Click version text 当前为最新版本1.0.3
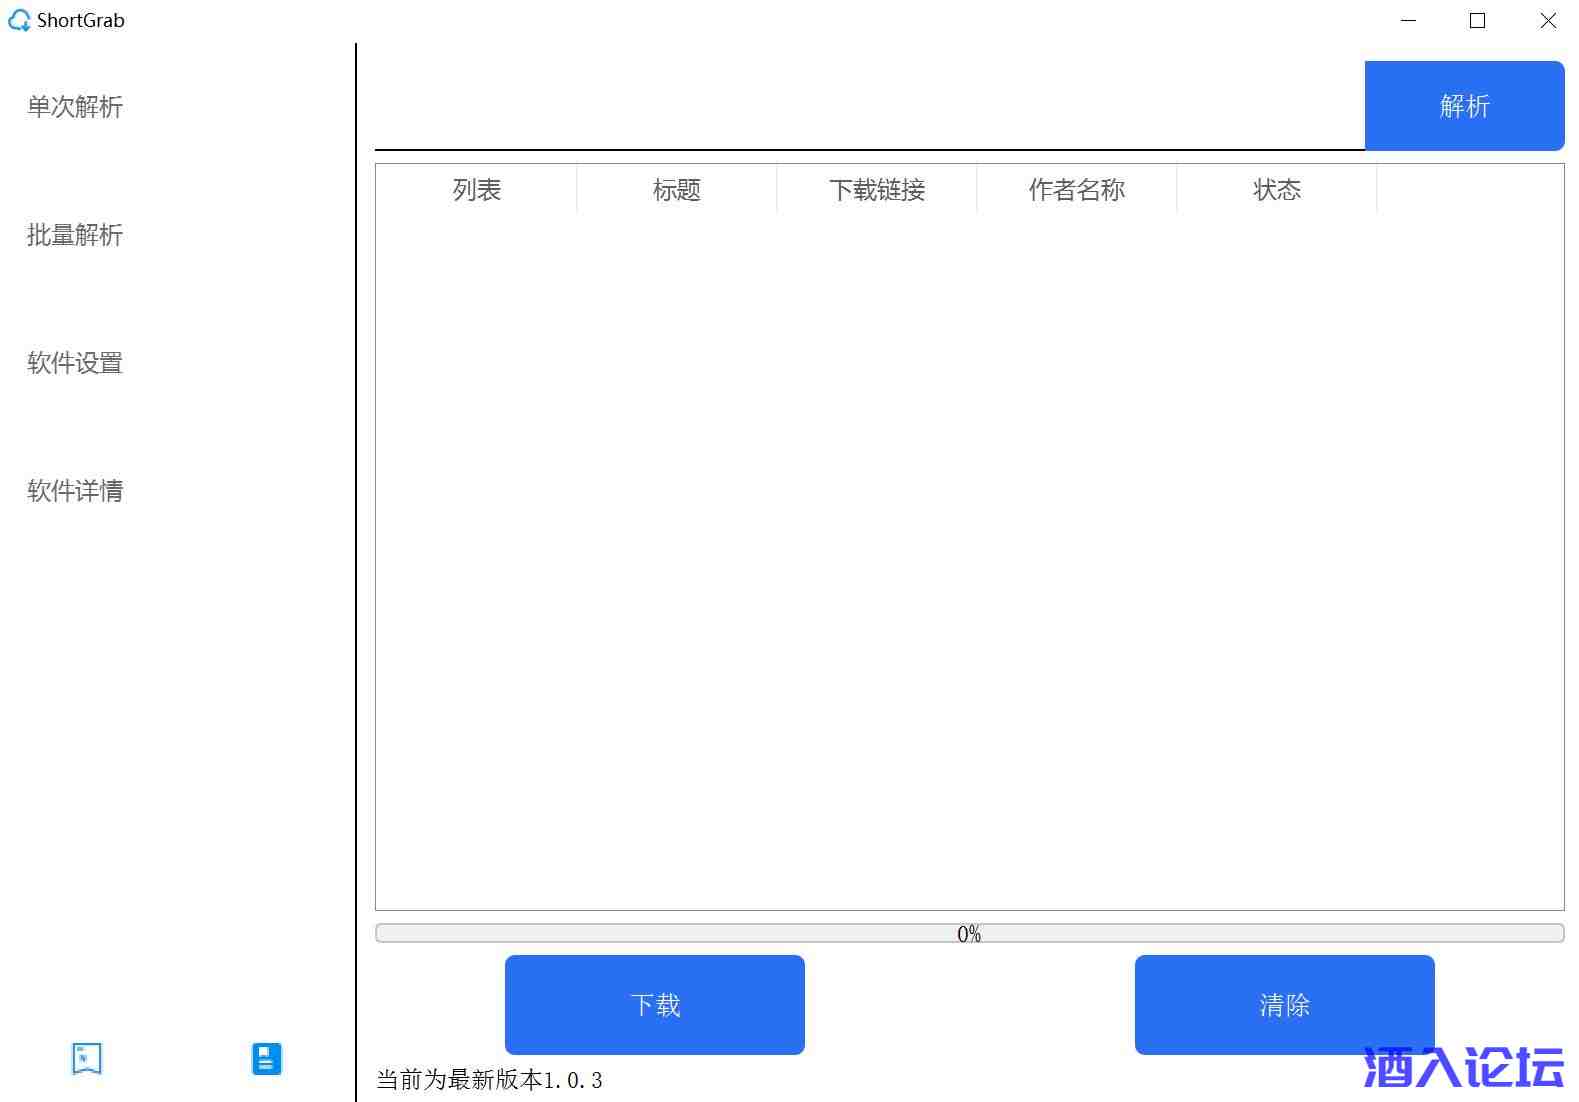The width and height of the screenshot is (1579, 1102). tap(489, 1080)
